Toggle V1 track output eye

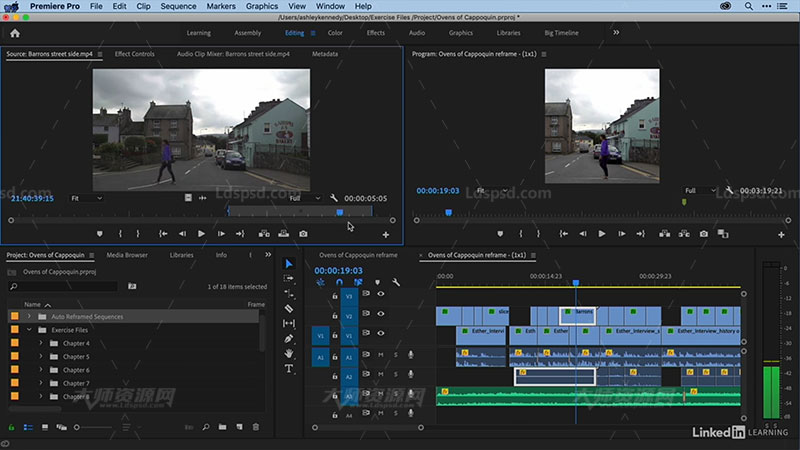[x=381, y=333]
